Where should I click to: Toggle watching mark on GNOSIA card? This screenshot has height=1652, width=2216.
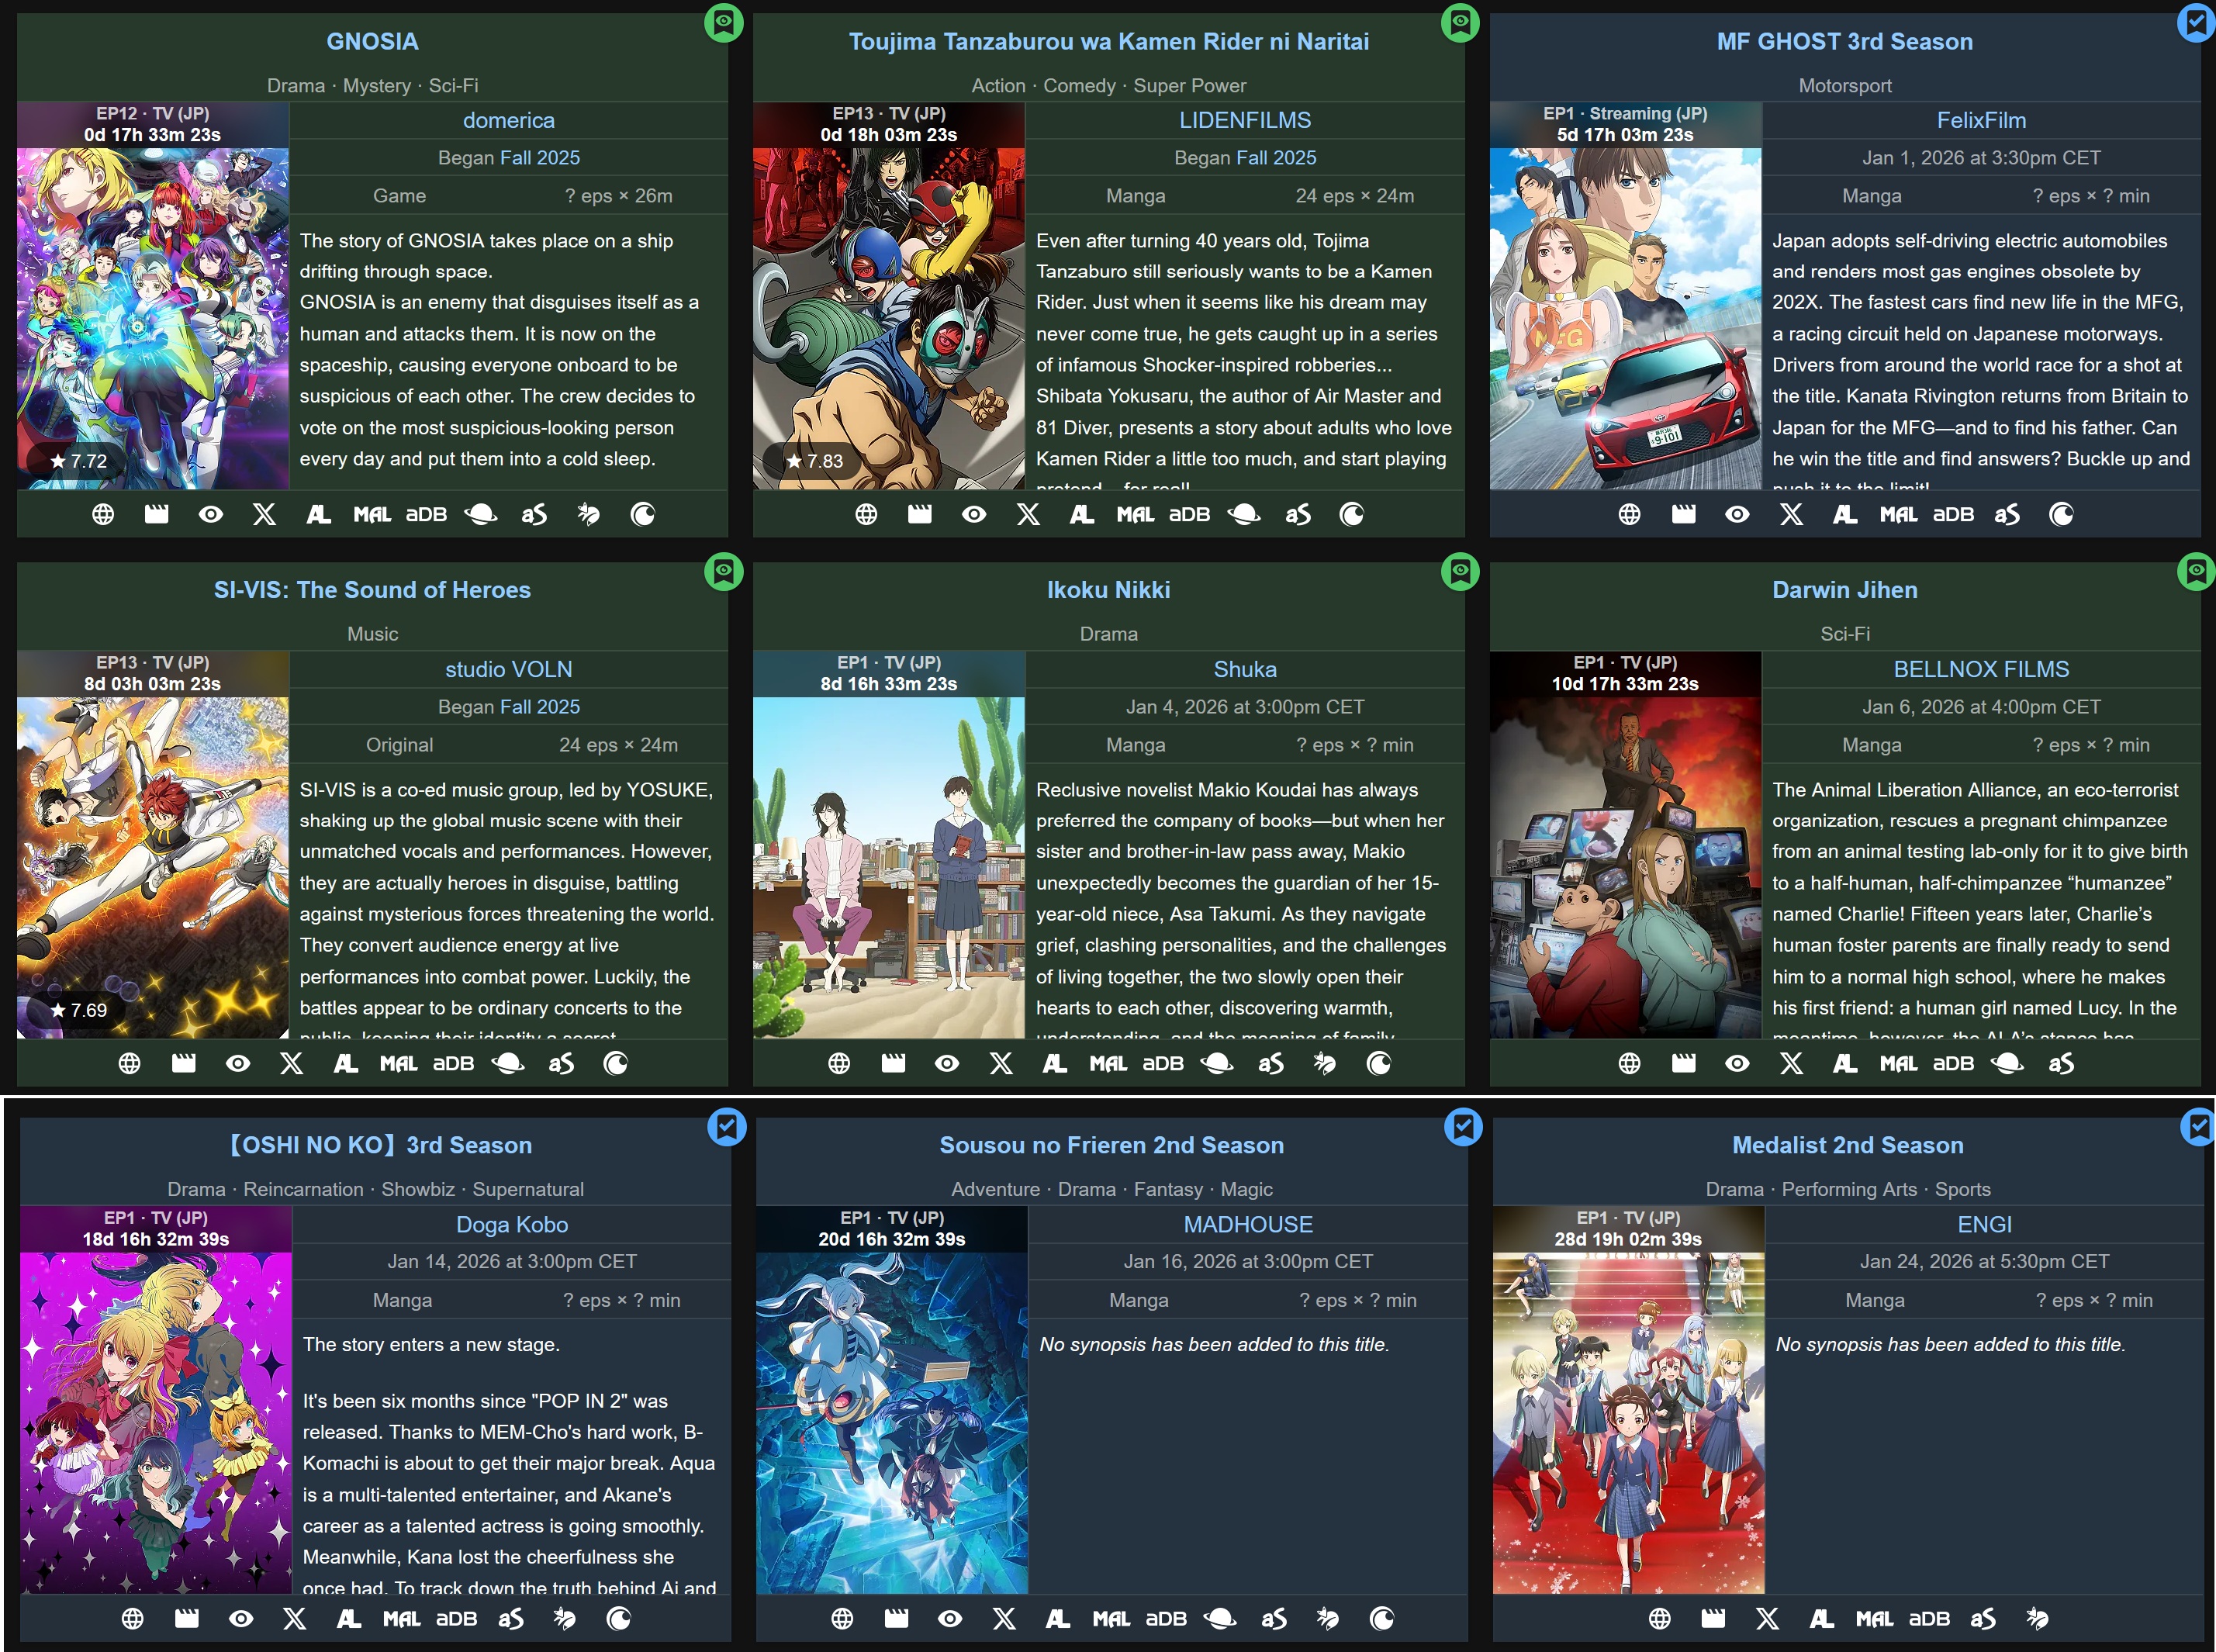pyautogui.click(x=723, y=22)
